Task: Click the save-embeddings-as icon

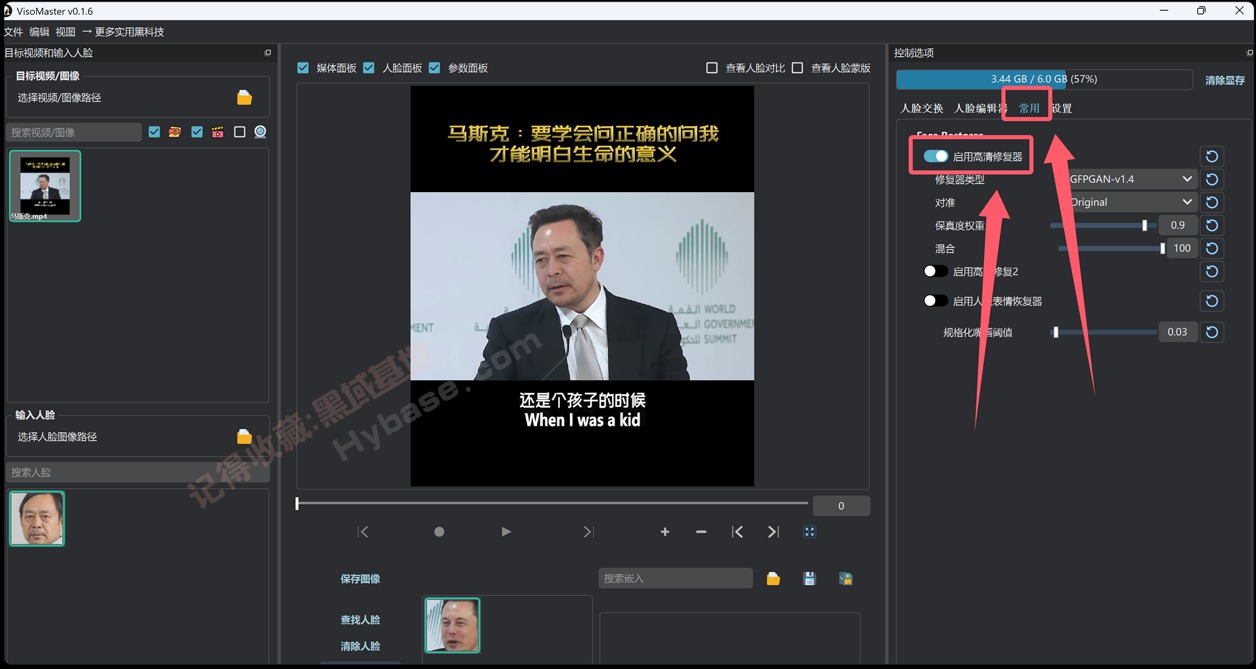Action: pos(846,579)
